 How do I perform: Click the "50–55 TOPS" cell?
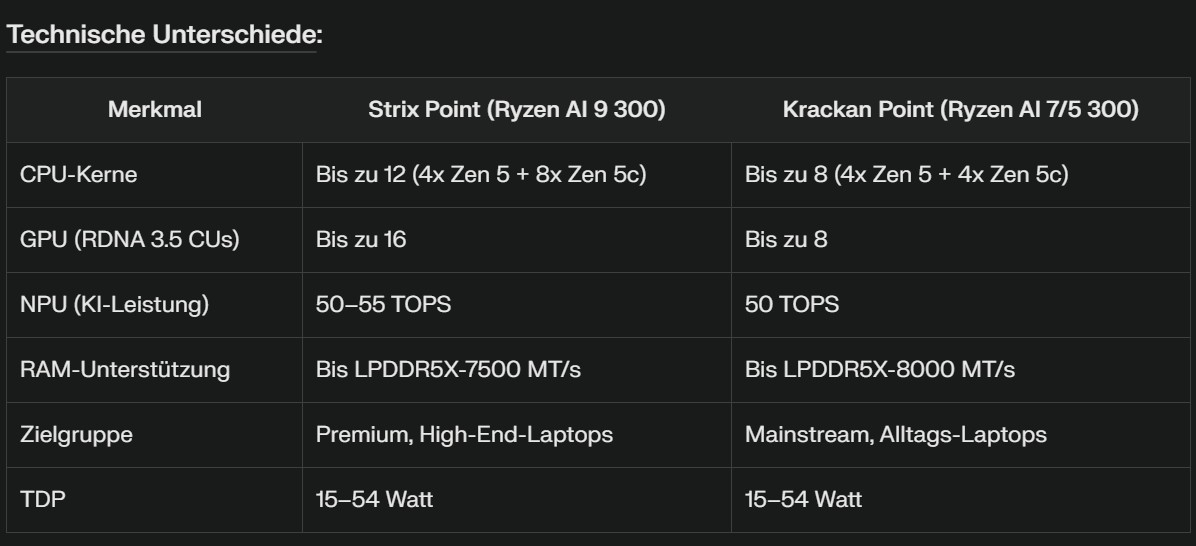(383, 305)
